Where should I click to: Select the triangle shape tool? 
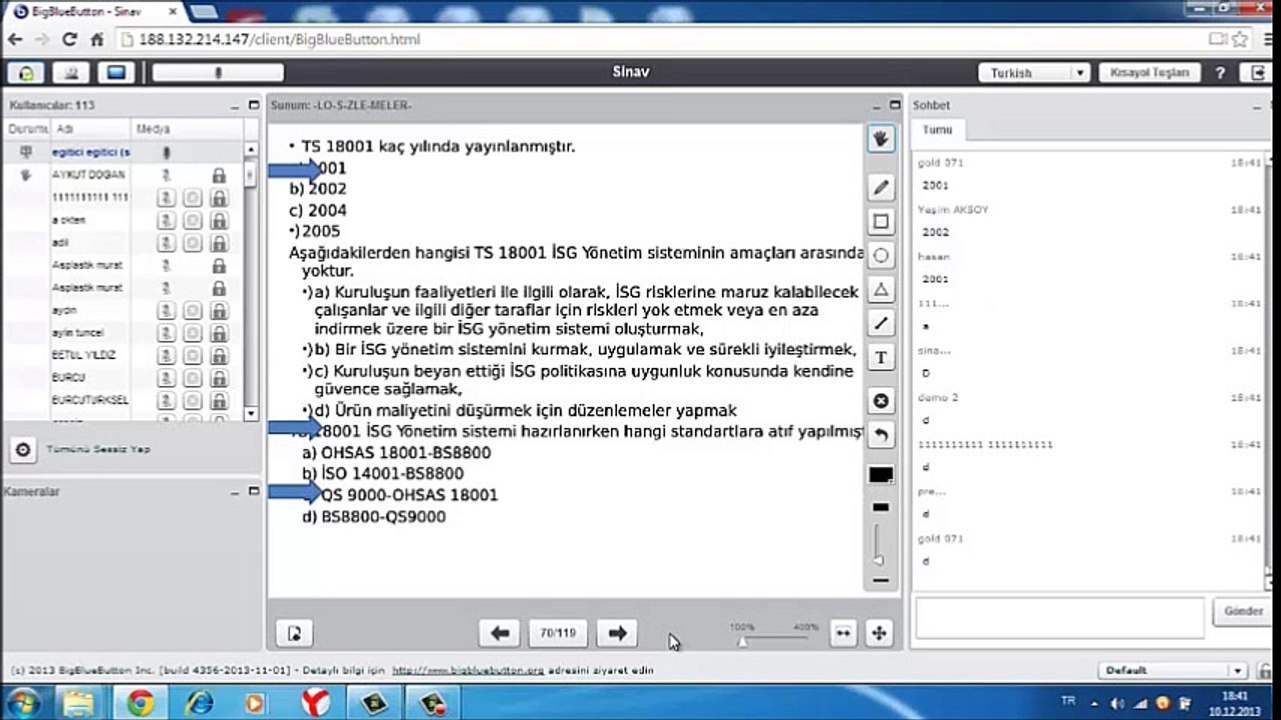[x=880, y=289]
